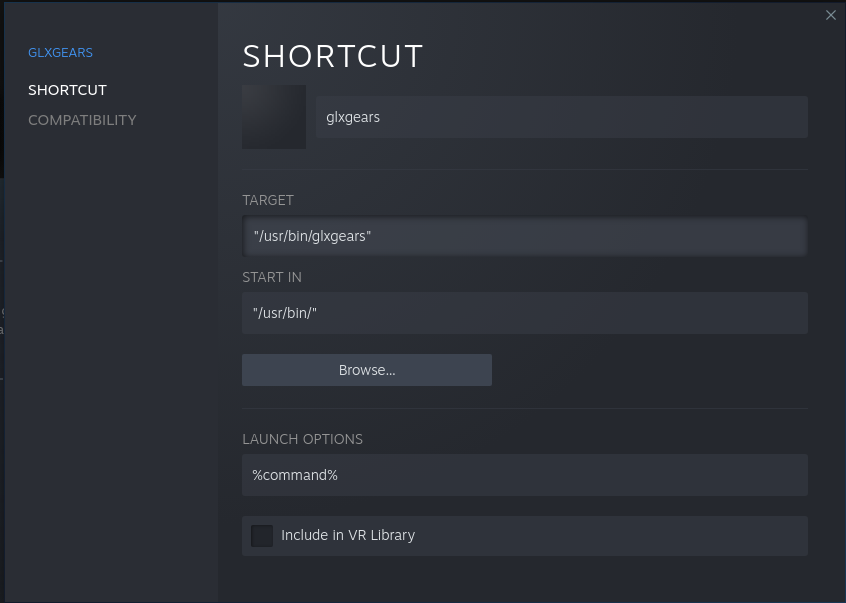Click the Include in VR Library label
This screenshot has height=603, width=846.
pos(348,535)
